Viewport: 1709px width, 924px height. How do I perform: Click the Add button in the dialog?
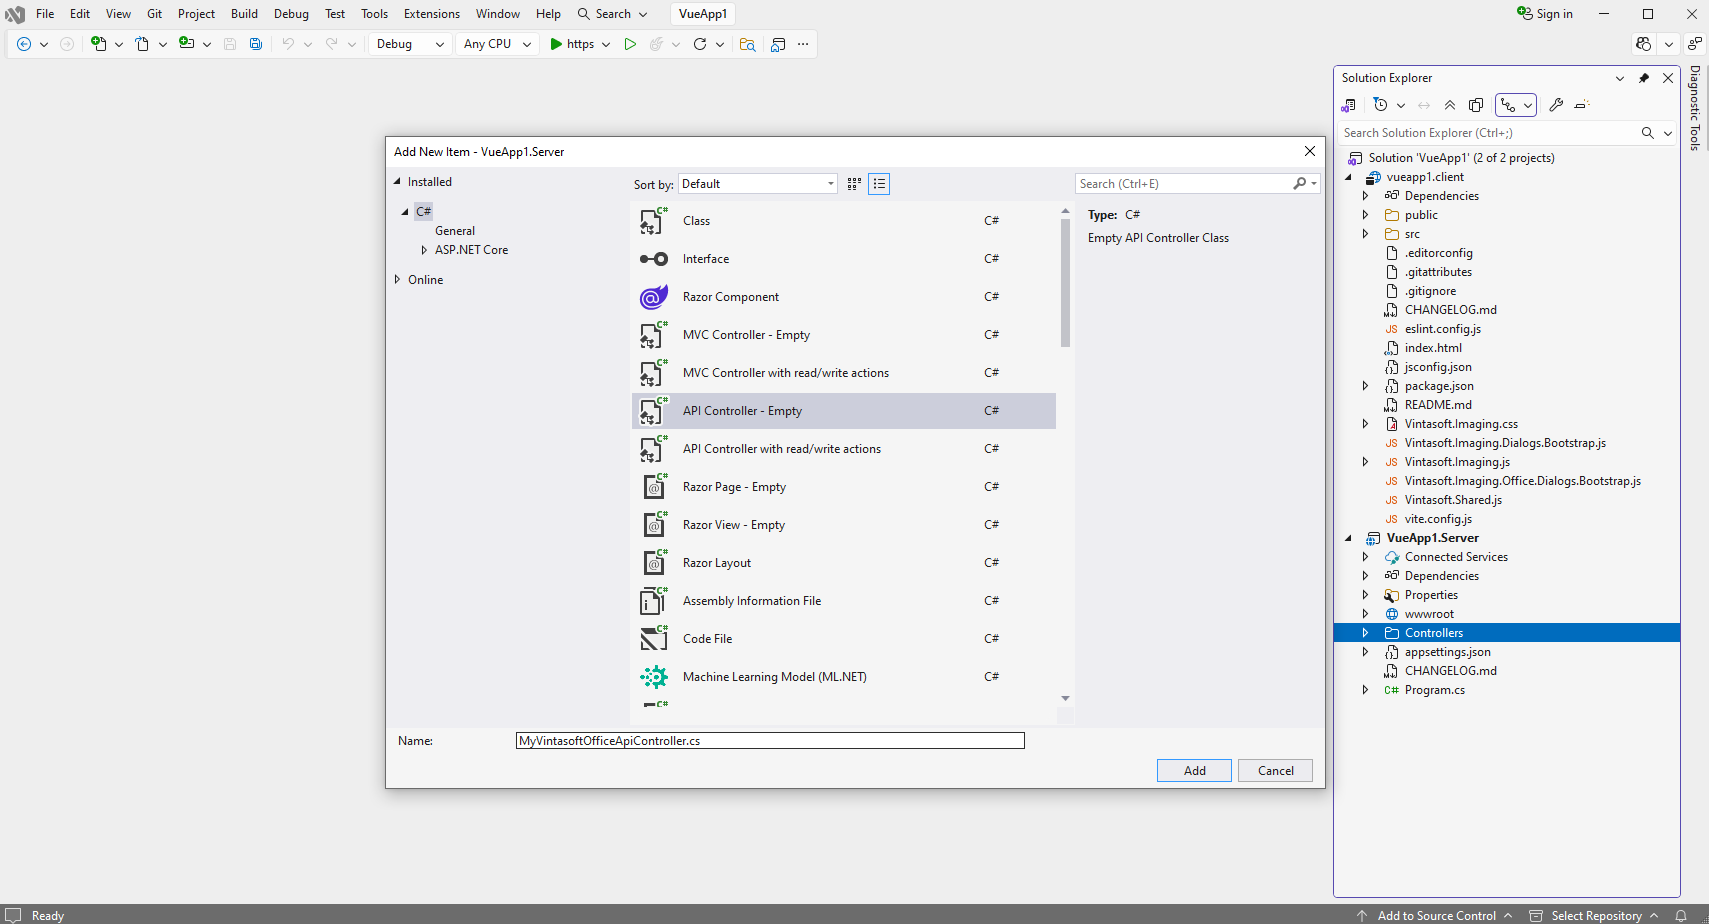coord(1194,771)
